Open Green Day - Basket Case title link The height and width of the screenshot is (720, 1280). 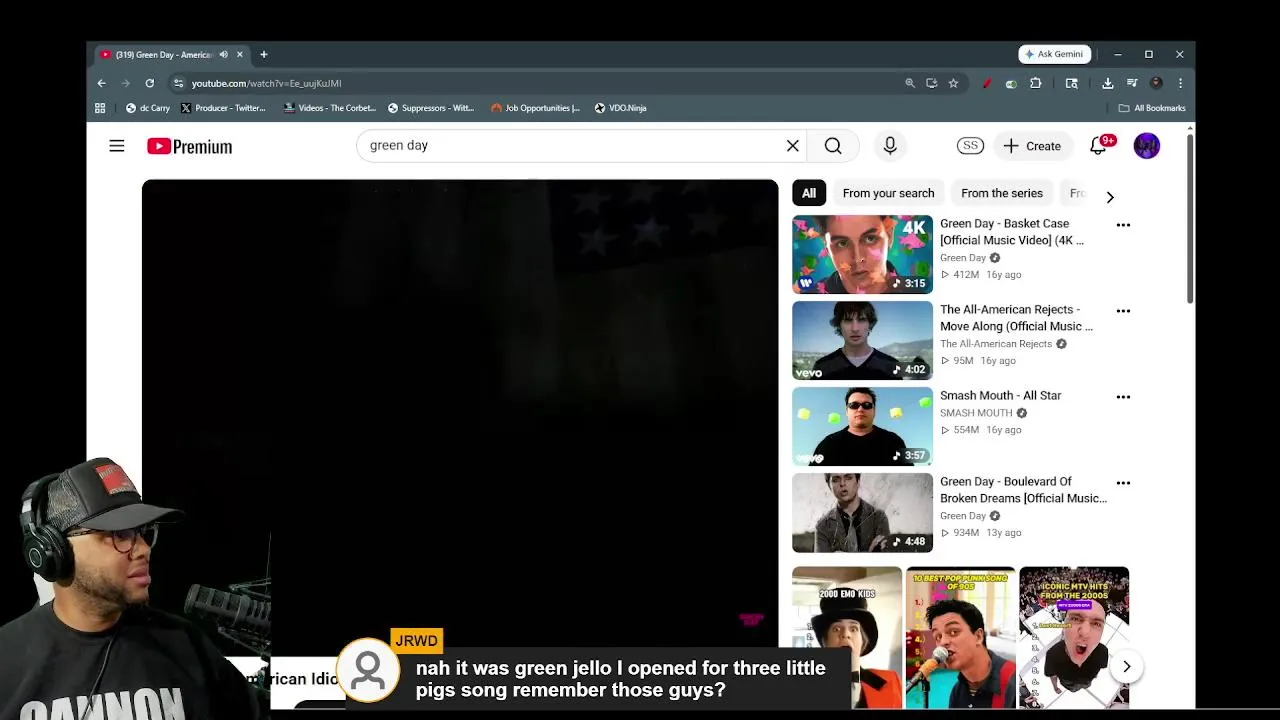[x=1011, y=232]
